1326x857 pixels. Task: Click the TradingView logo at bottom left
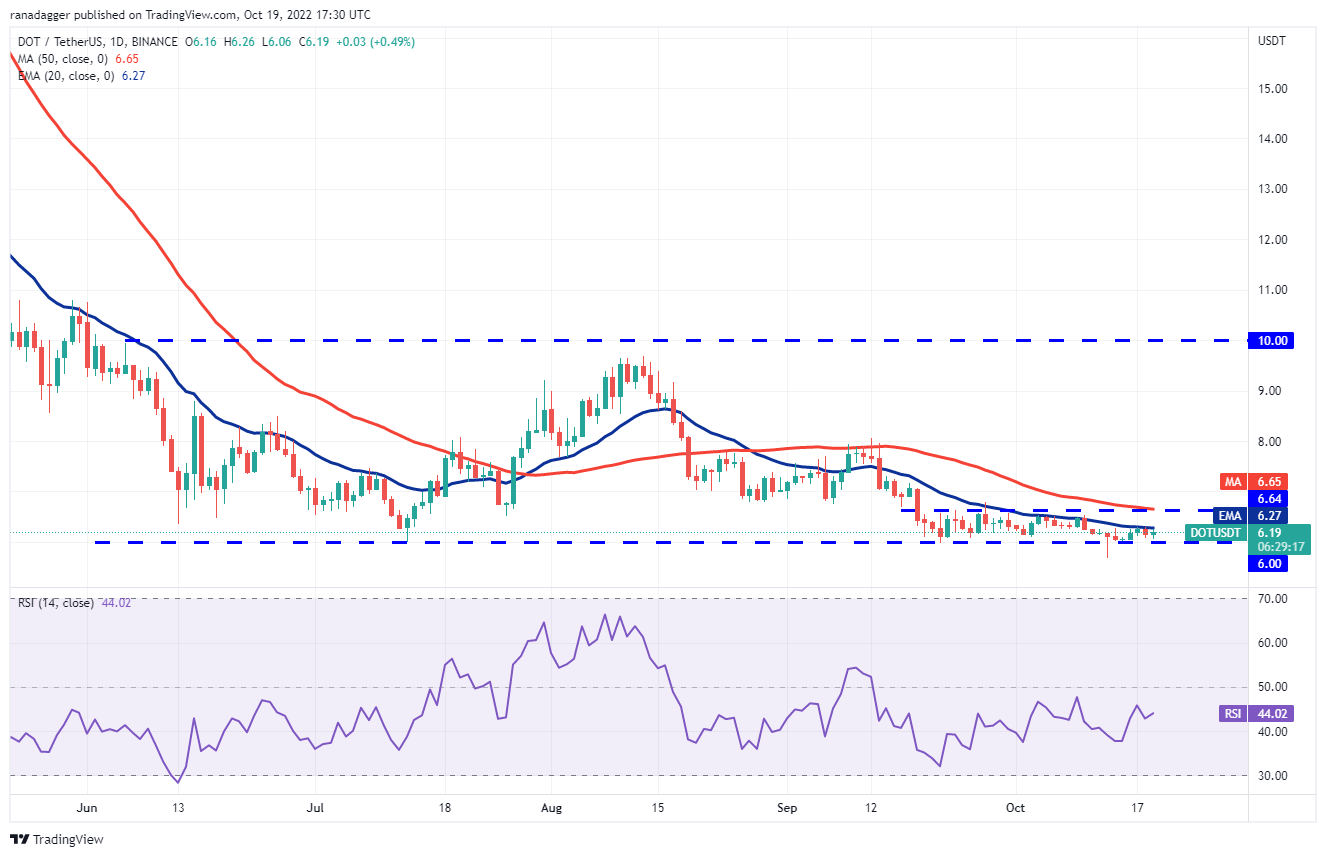click(x=57, y=839)
